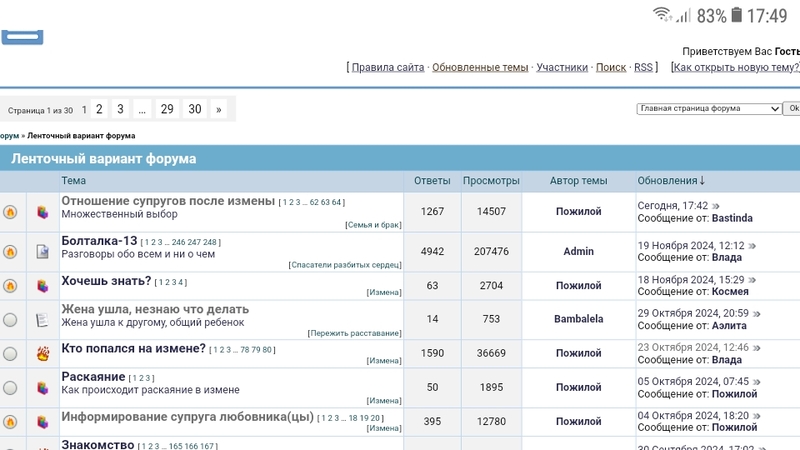Open the Главная страница форума dropdown

coord(710,109)
